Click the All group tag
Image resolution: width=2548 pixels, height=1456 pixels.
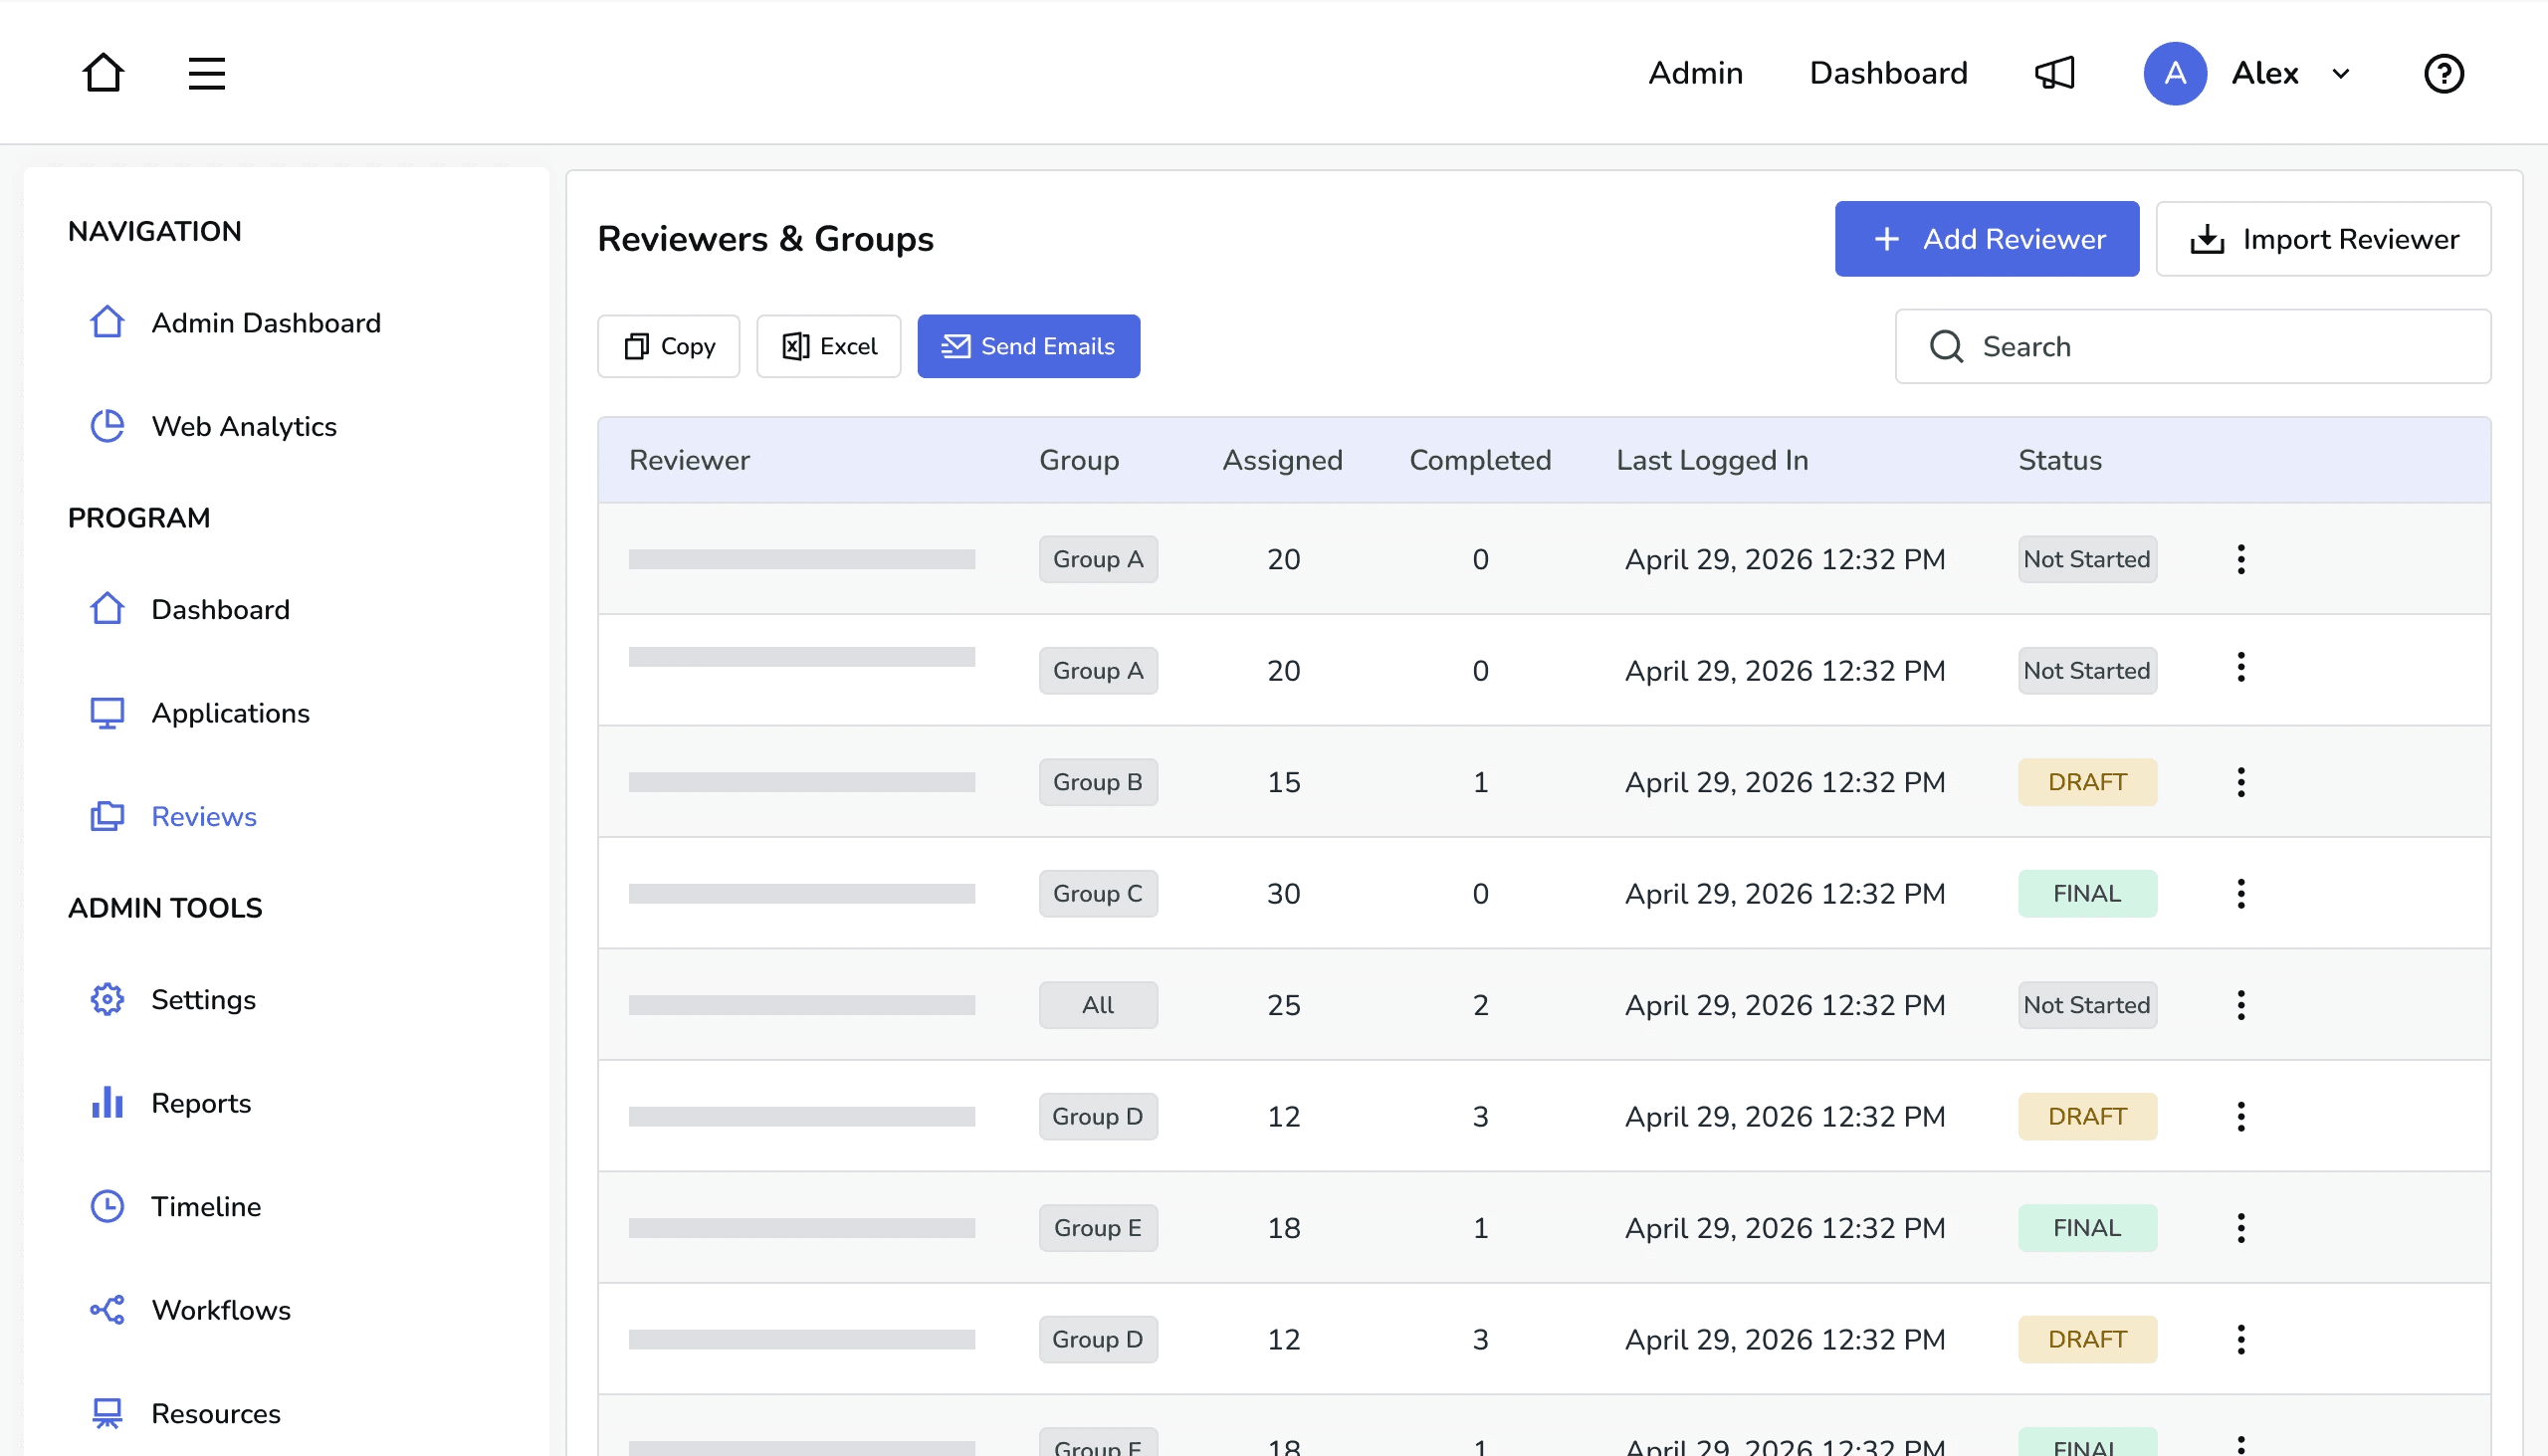pos(1098,1005)
